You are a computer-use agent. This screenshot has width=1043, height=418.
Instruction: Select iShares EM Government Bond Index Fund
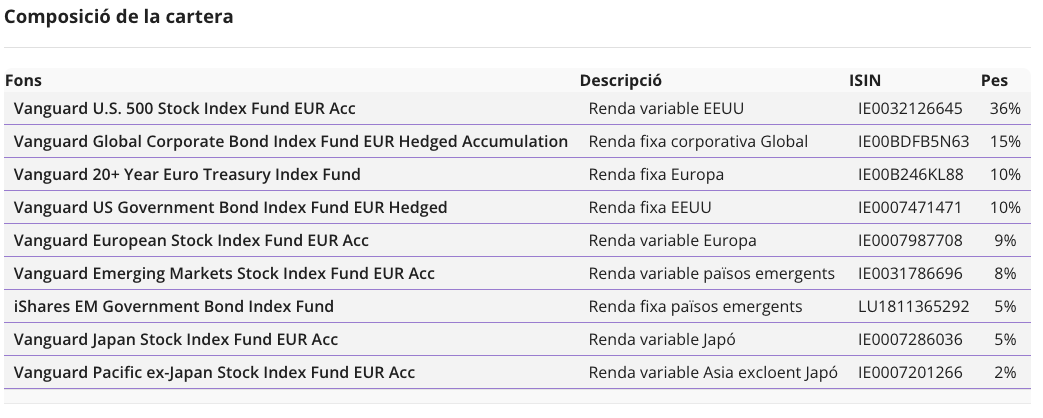coord(174,306)
